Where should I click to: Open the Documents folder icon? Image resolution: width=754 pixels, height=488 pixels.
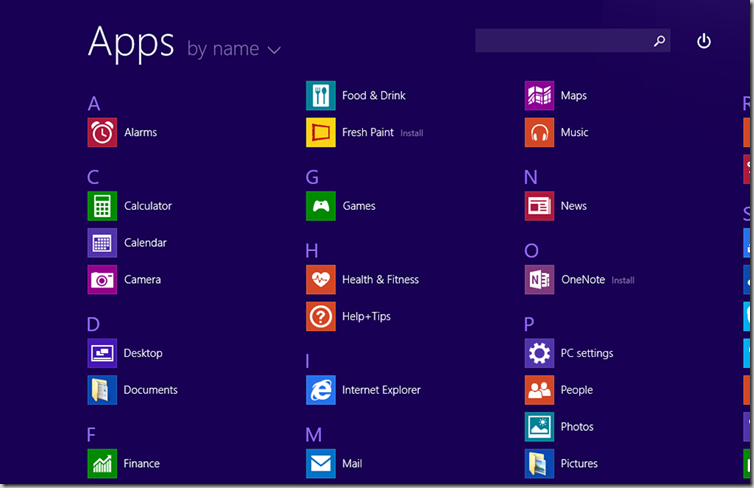click(x=102, y=390)
